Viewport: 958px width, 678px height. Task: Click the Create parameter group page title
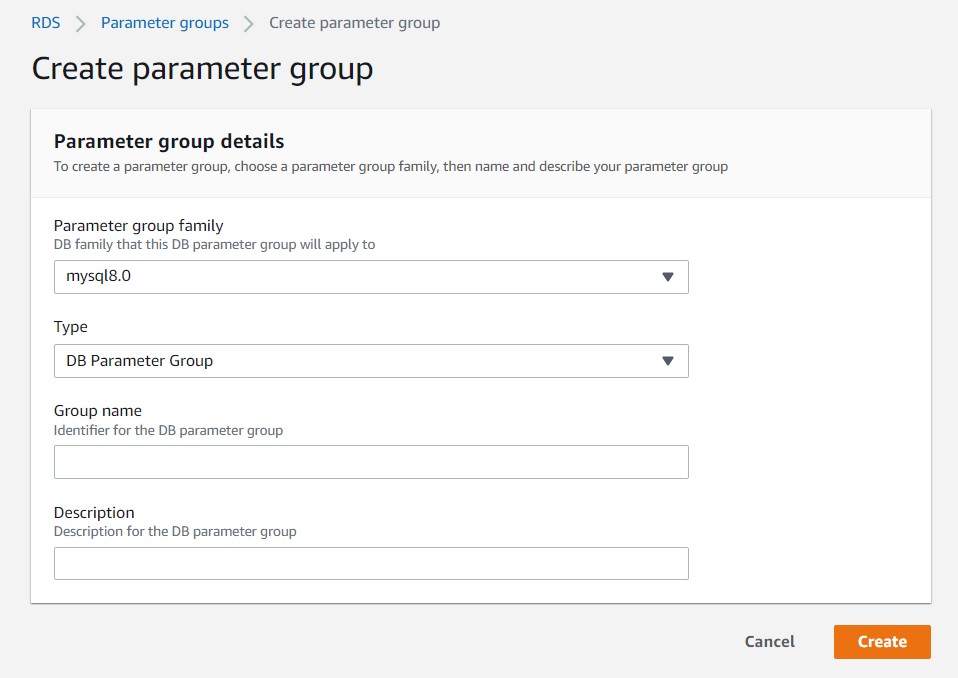pos(203,68)
